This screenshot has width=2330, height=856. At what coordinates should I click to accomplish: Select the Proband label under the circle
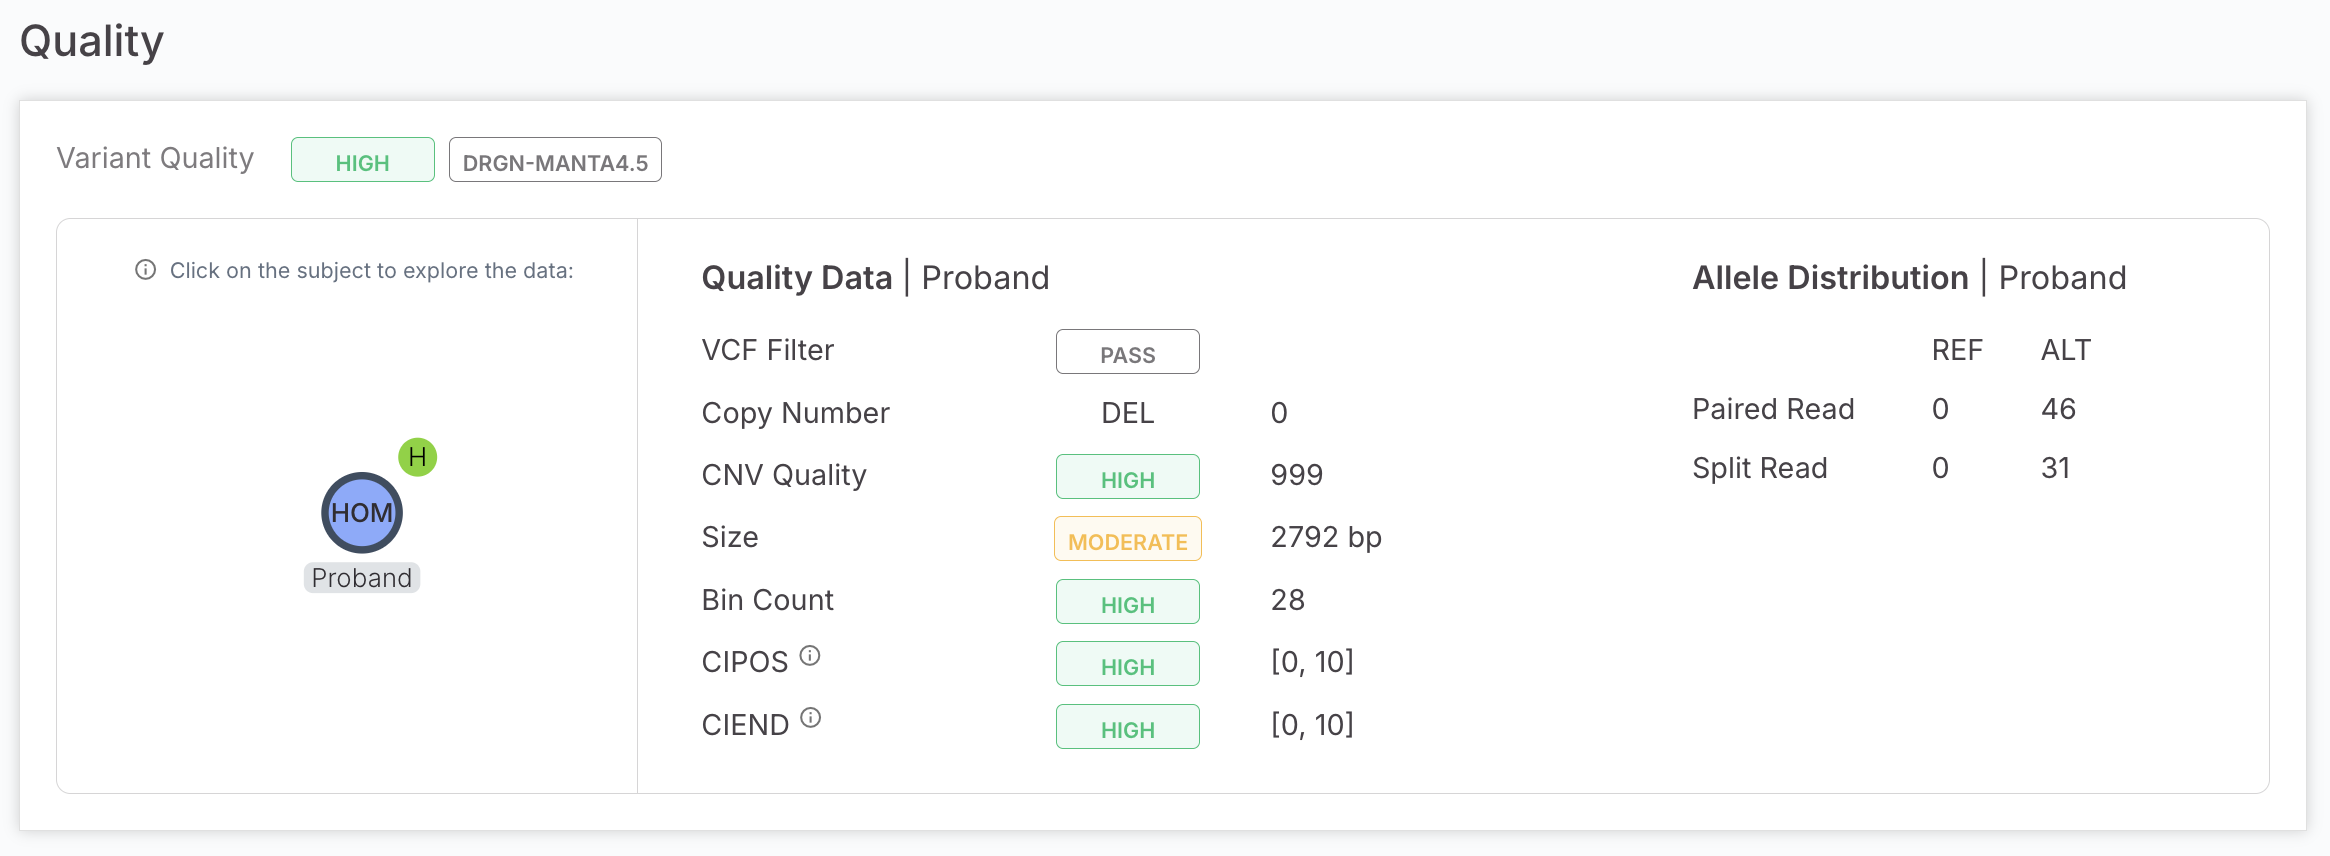click(x=362, y=578)
